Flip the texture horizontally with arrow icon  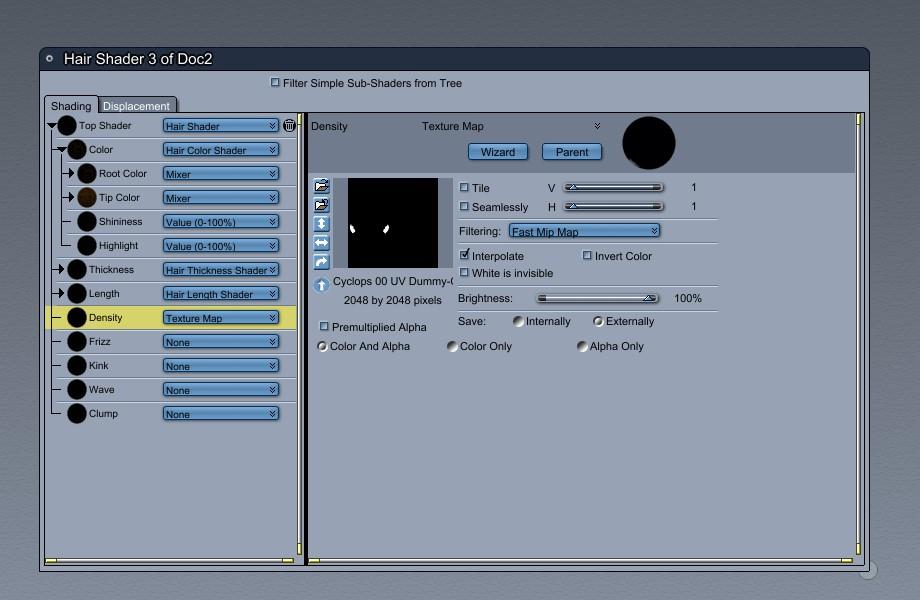pyautogui.click(x=322, y=242)
